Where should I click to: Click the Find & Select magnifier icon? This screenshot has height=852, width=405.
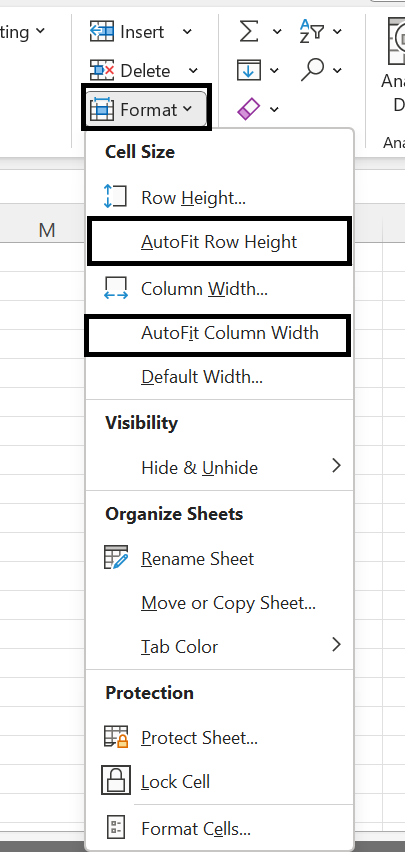312,70
